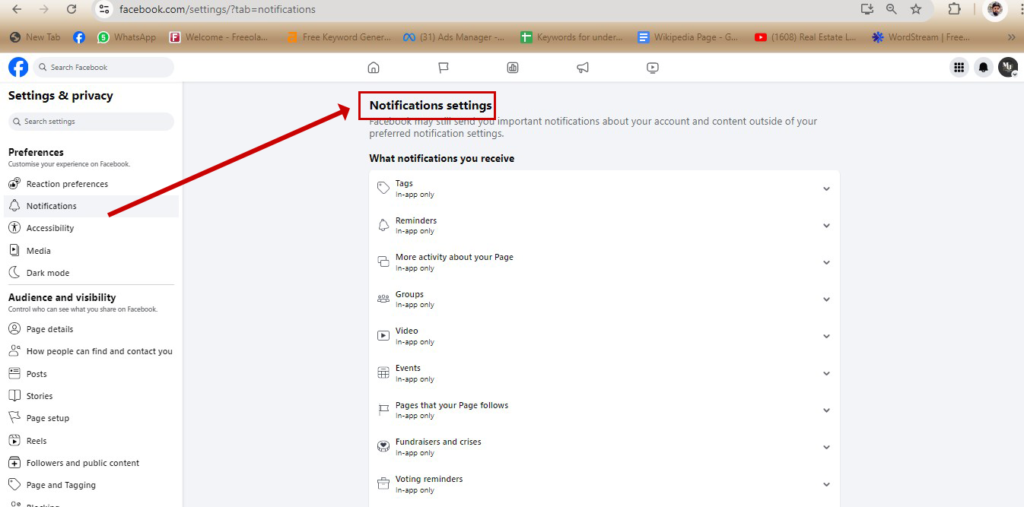
Task: Click the Search settings field
Action: [91, 122]
